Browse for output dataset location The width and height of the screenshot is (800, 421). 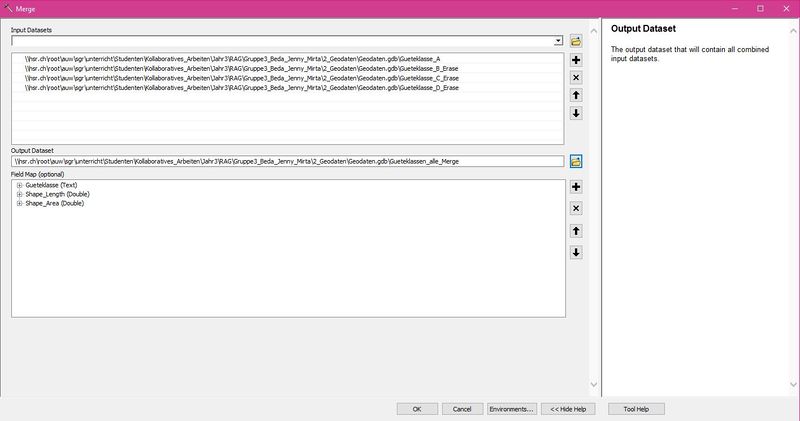[576, 161]
